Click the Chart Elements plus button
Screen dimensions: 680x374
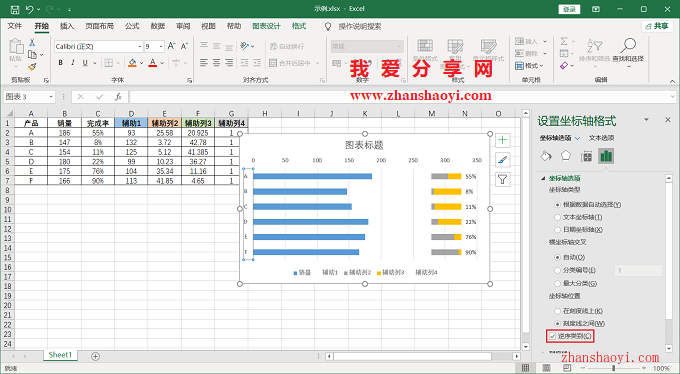pyautogui.click(x=502, y=140)
